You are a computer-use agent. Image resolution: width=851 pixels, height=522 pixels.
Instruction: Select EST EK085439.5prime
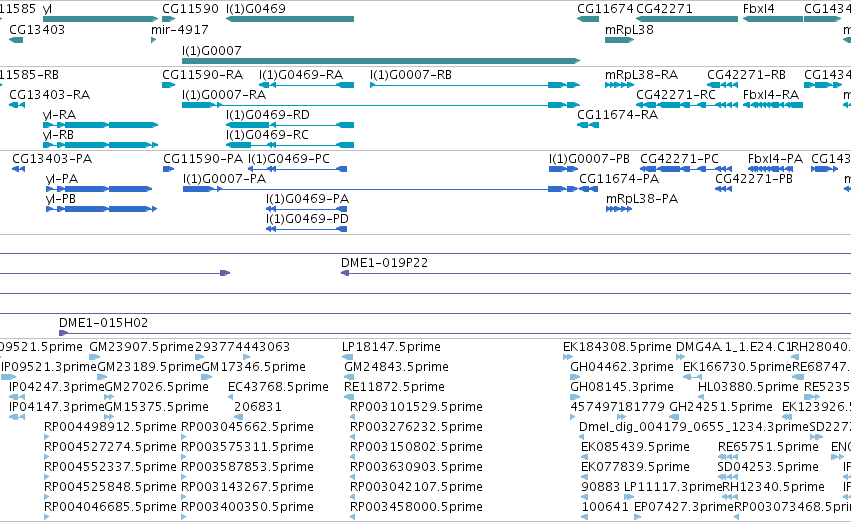(x=636, y=447)
